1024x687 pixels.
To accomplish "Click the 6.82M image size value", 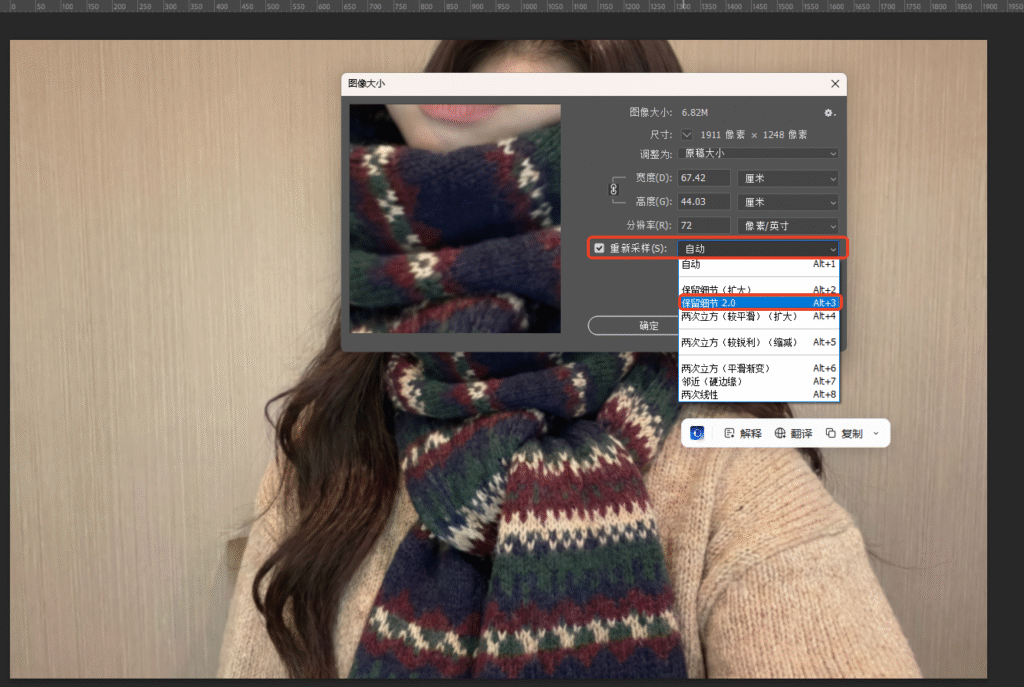I will click(695, 112).
